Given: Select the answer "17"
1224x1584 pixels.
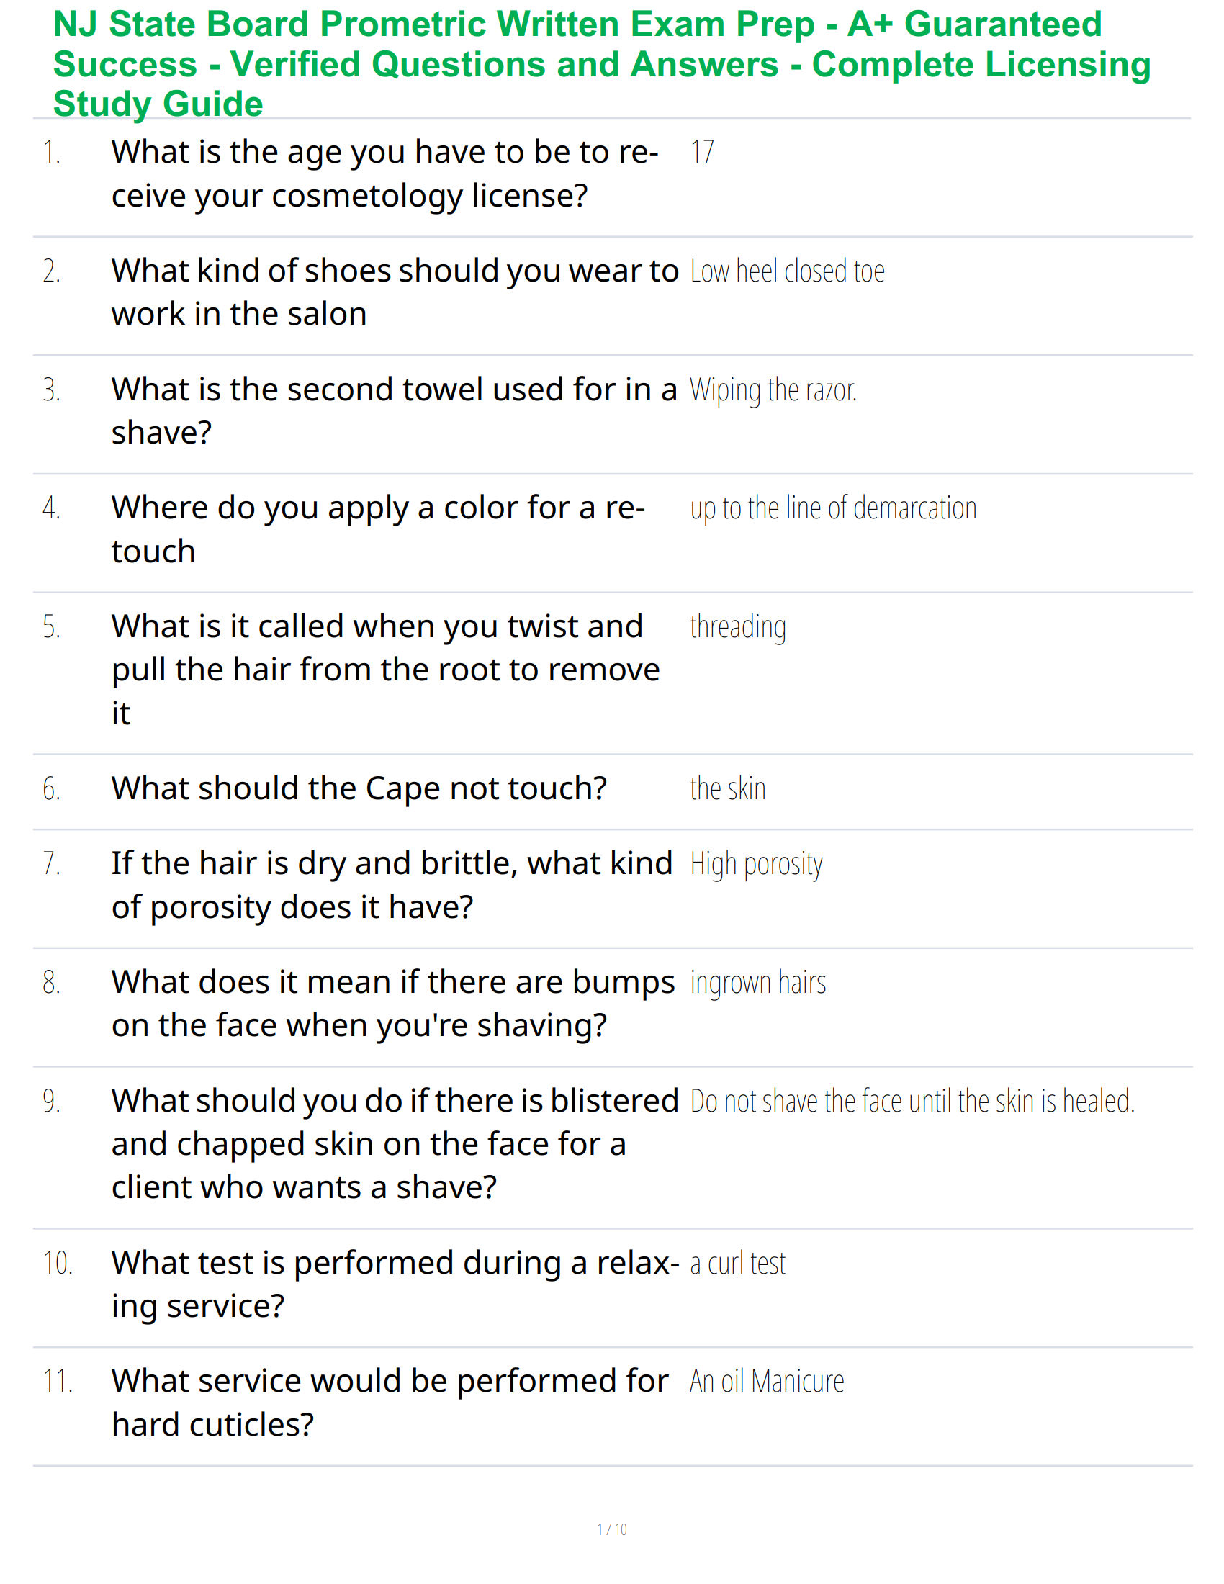Looking at the screenshot, I should tap(702, 152).
